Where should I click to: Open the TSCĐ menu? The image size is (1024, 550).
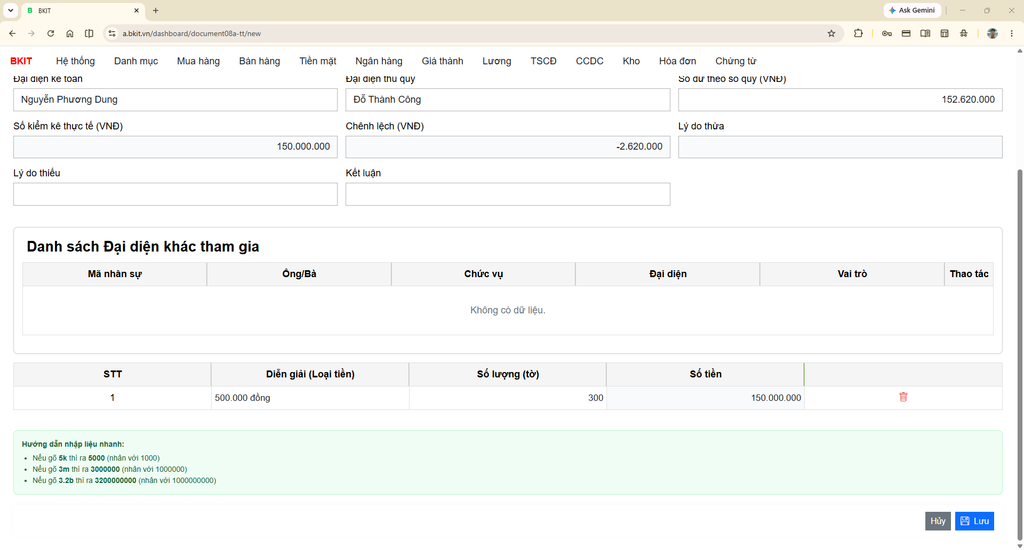coord(543,61)
